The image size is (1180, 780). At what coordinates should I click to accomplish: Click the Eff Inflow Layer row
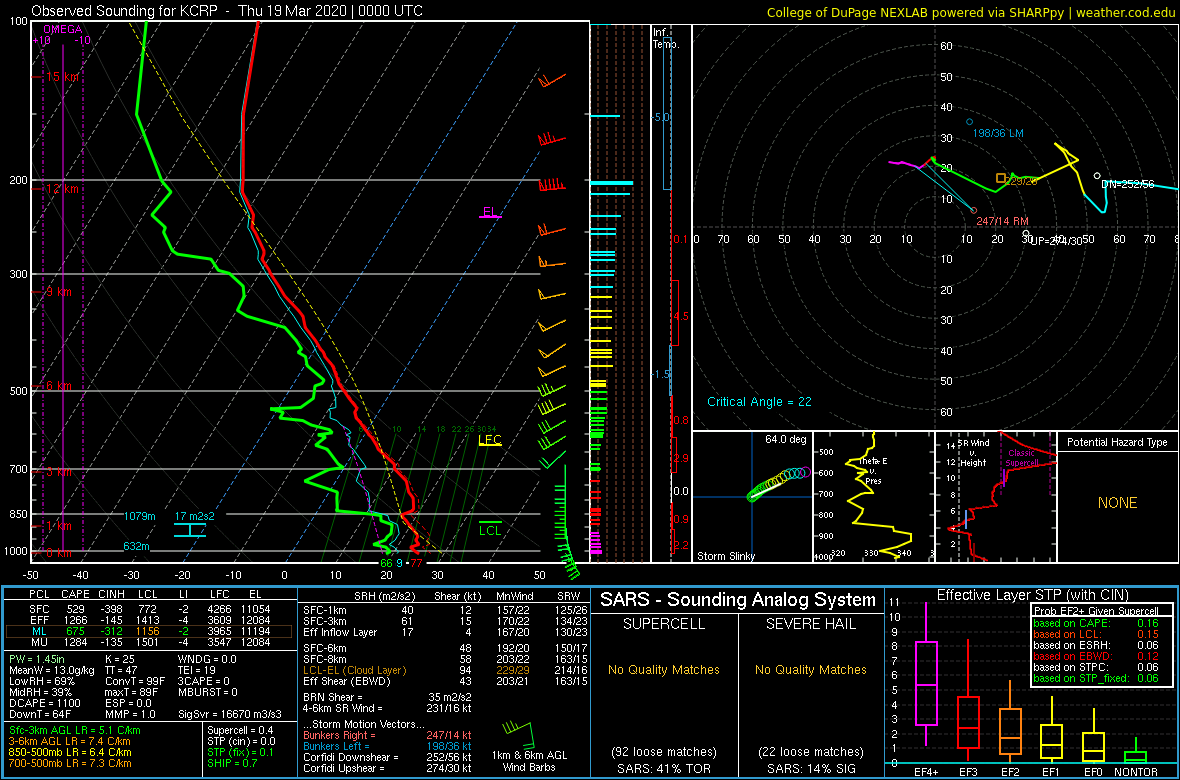[x=444, y=631]
